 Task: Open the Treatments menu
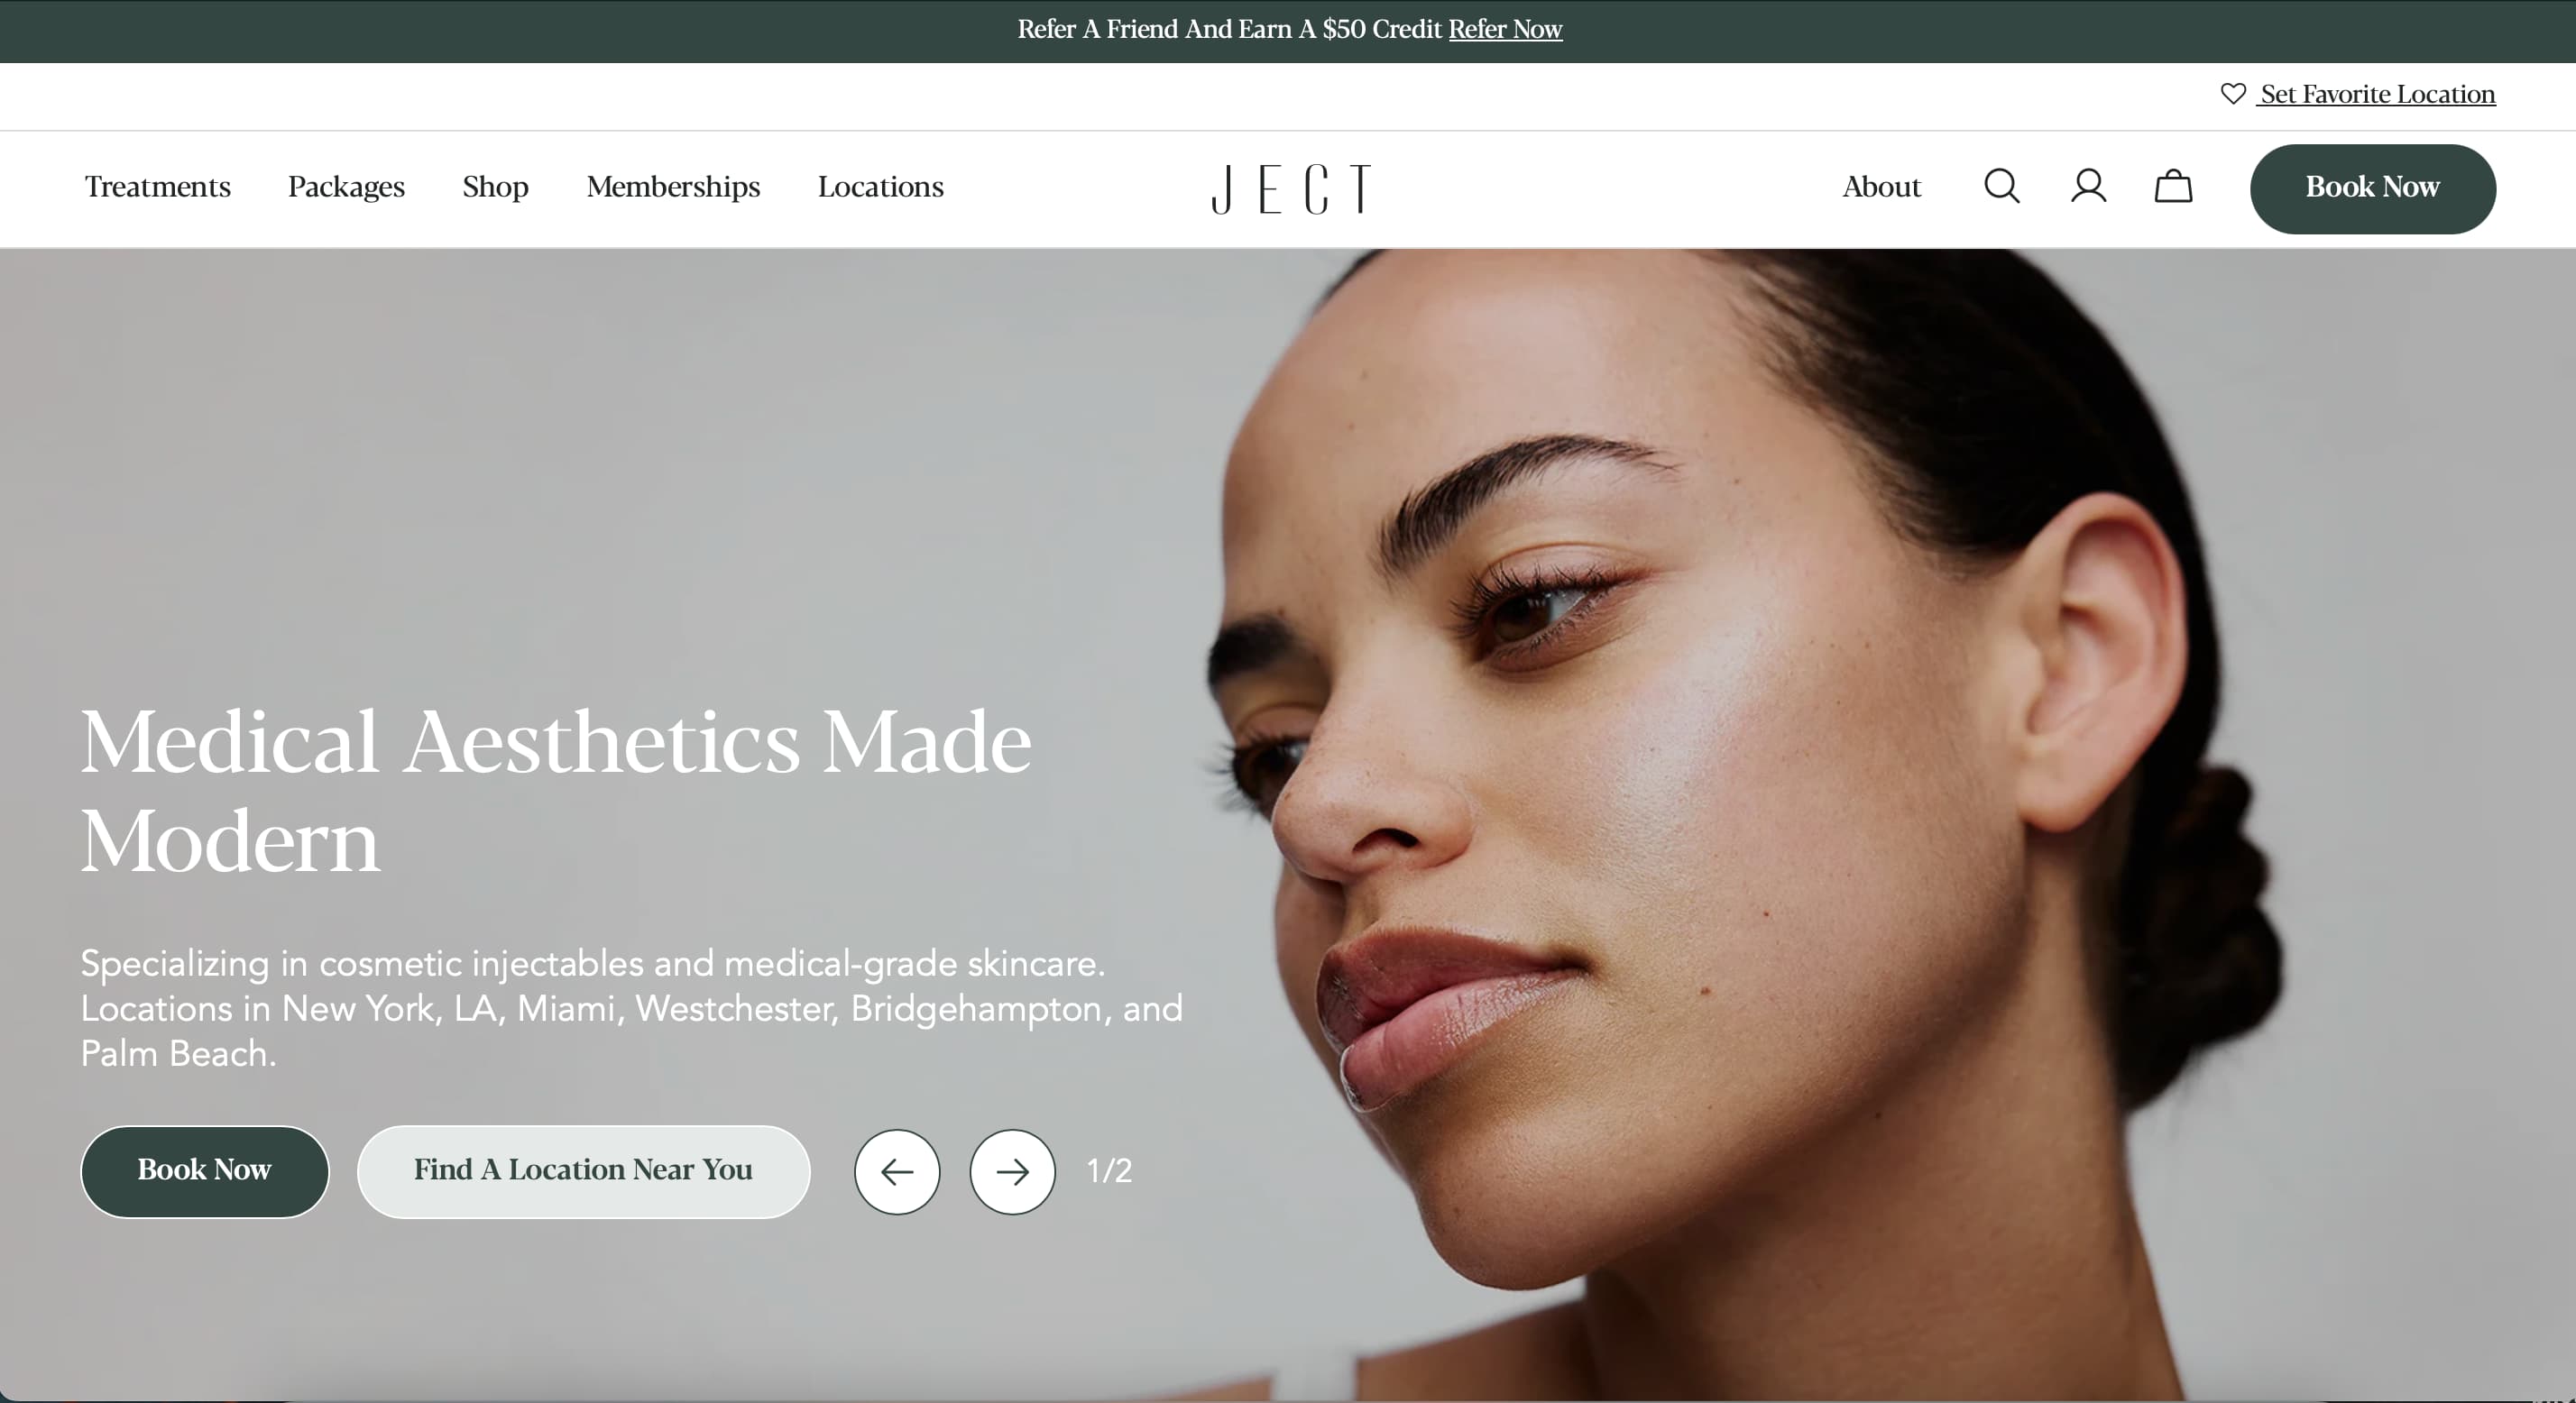pyautogui.click(x=158, y=187)
